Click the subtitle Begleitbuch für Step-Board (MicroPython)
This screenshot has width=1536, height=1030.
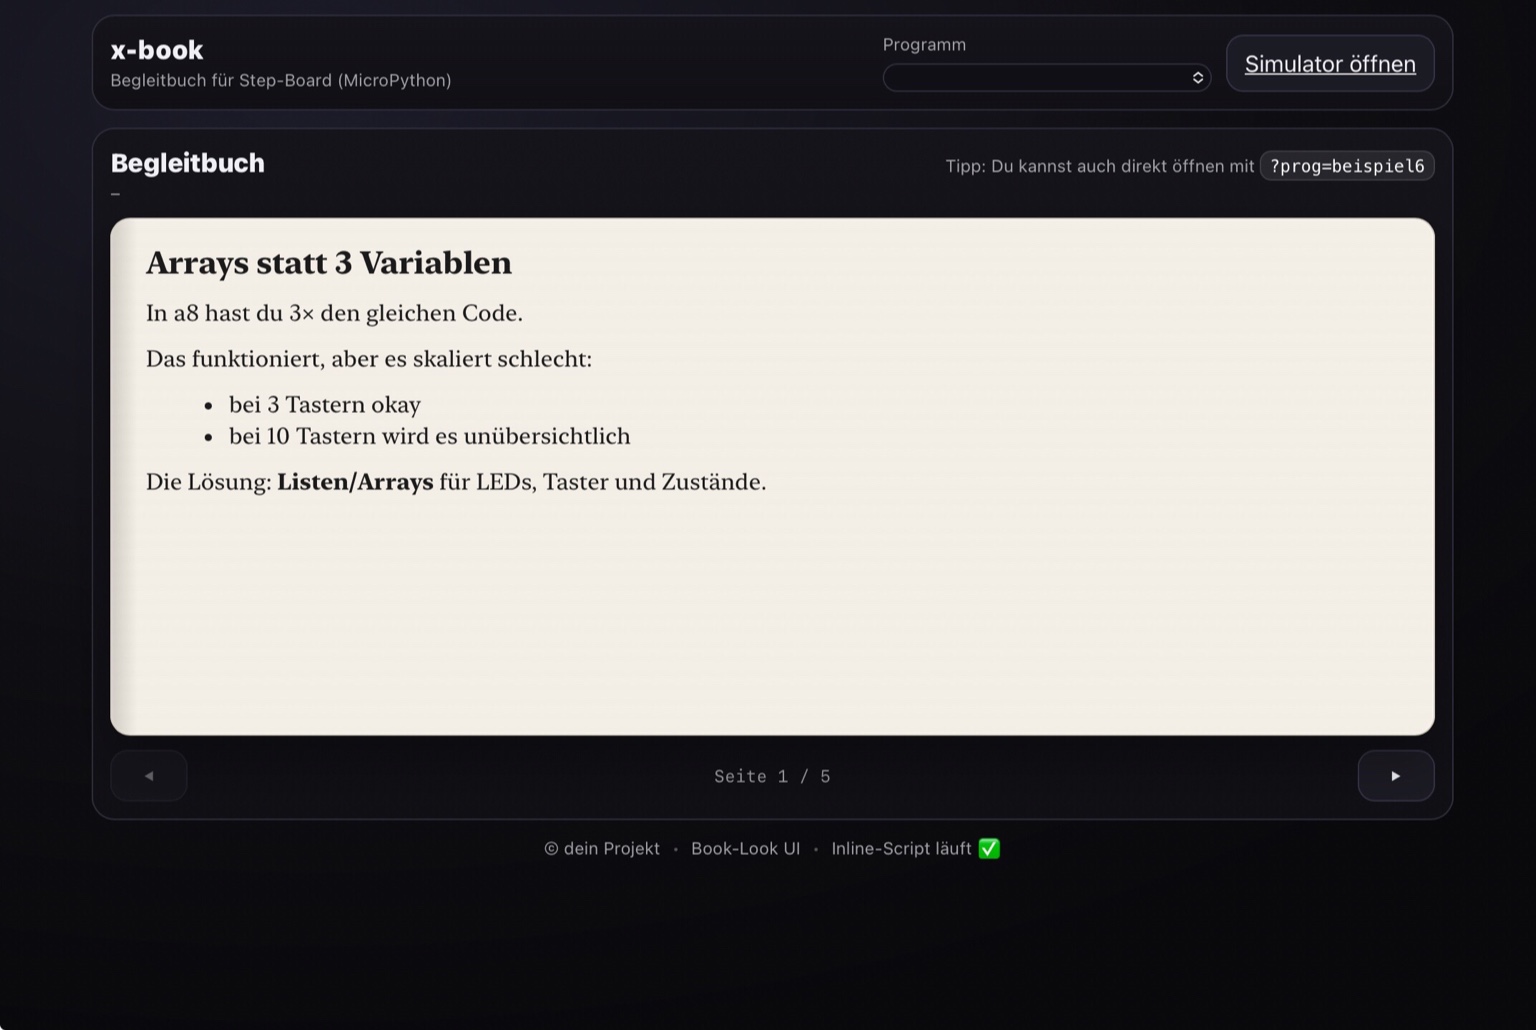[x=281, y=80]
